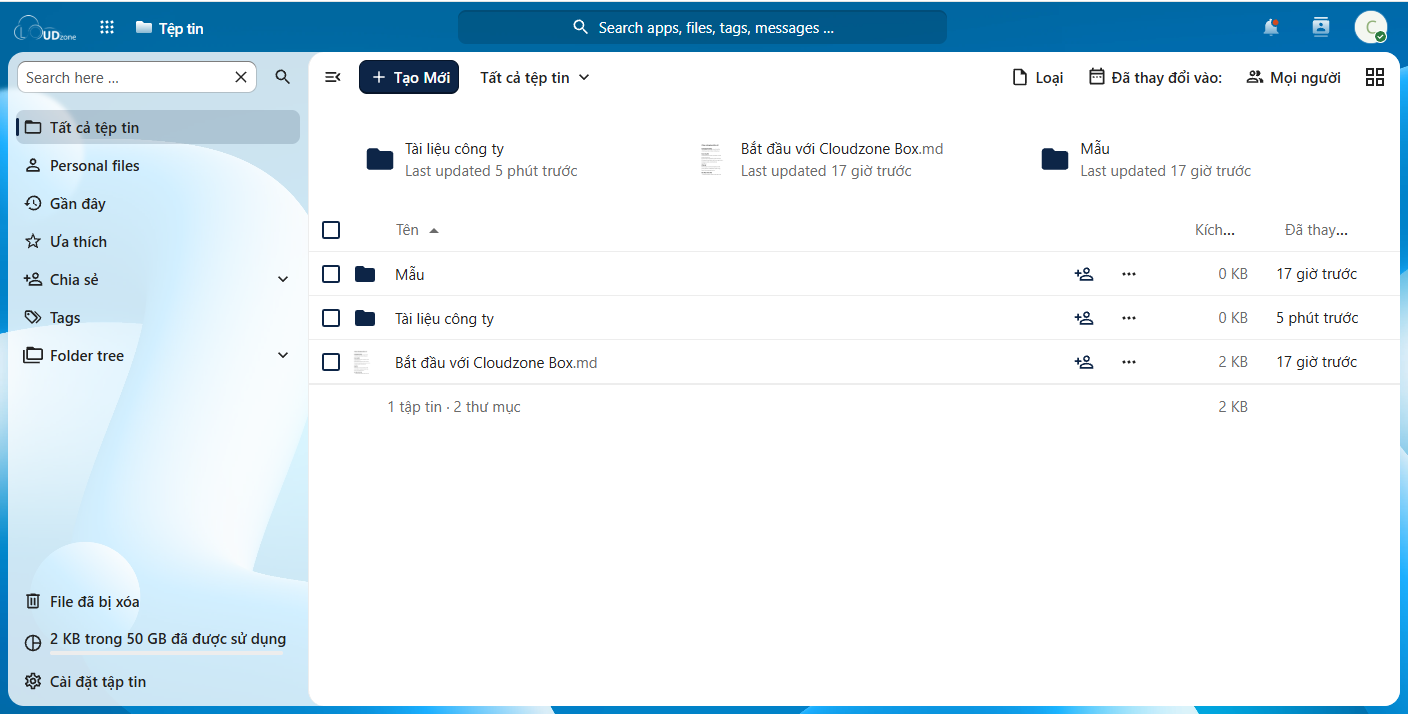
Task: Toggle the select-all files checkbox
Action: pyautogui.click(x=331, y=230)
